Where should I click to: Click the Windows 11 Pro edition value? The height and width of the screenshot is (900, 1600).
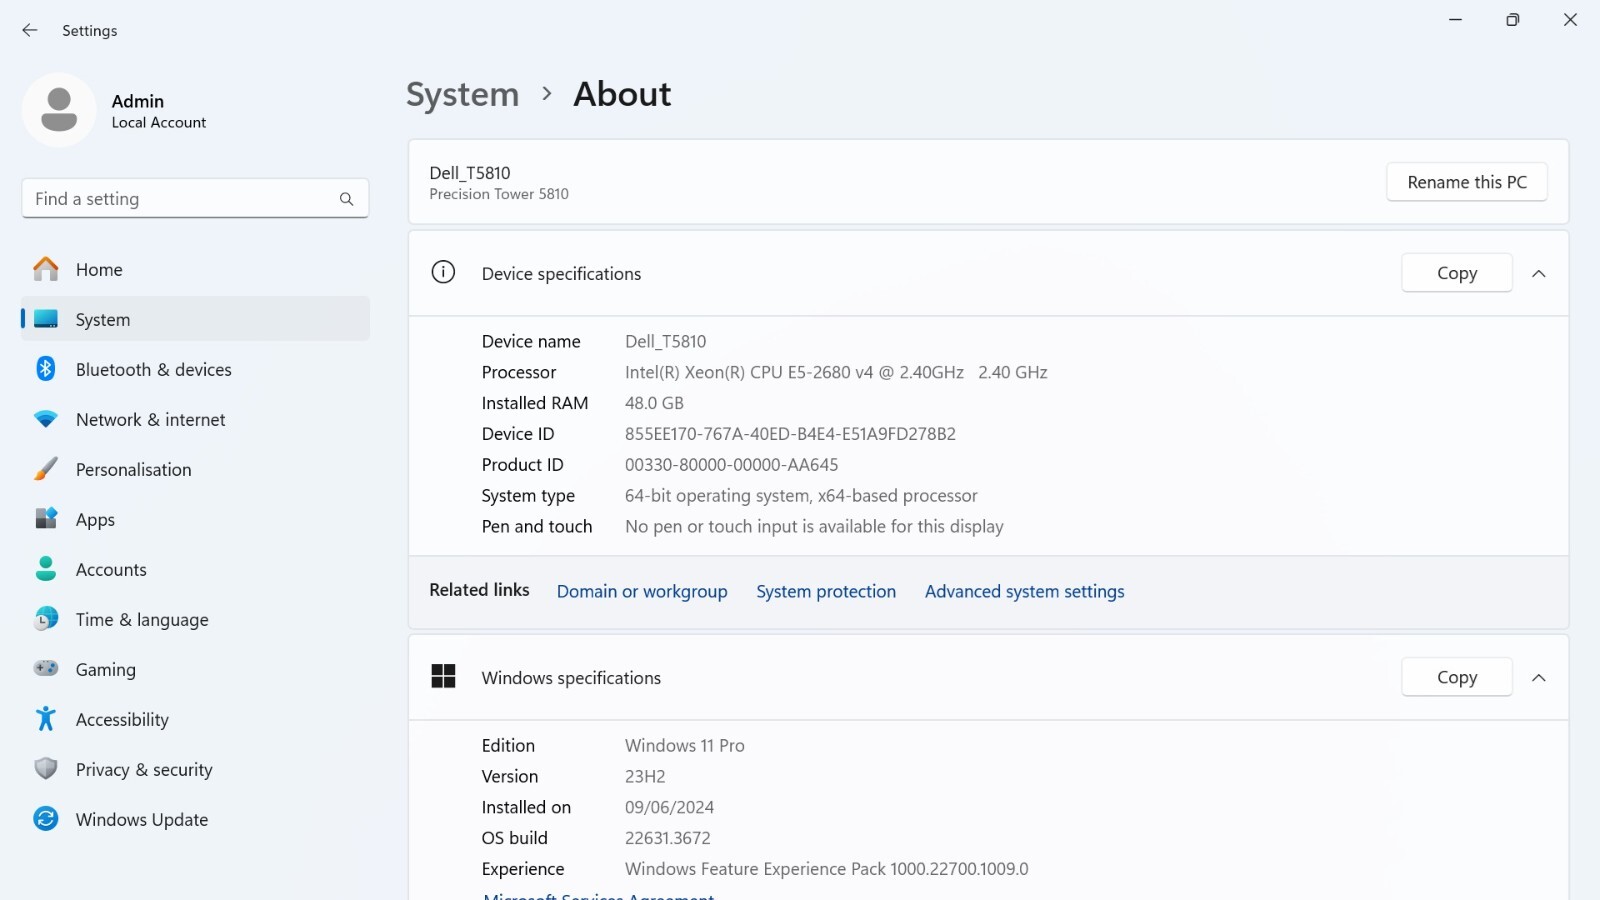click(685, 745)
